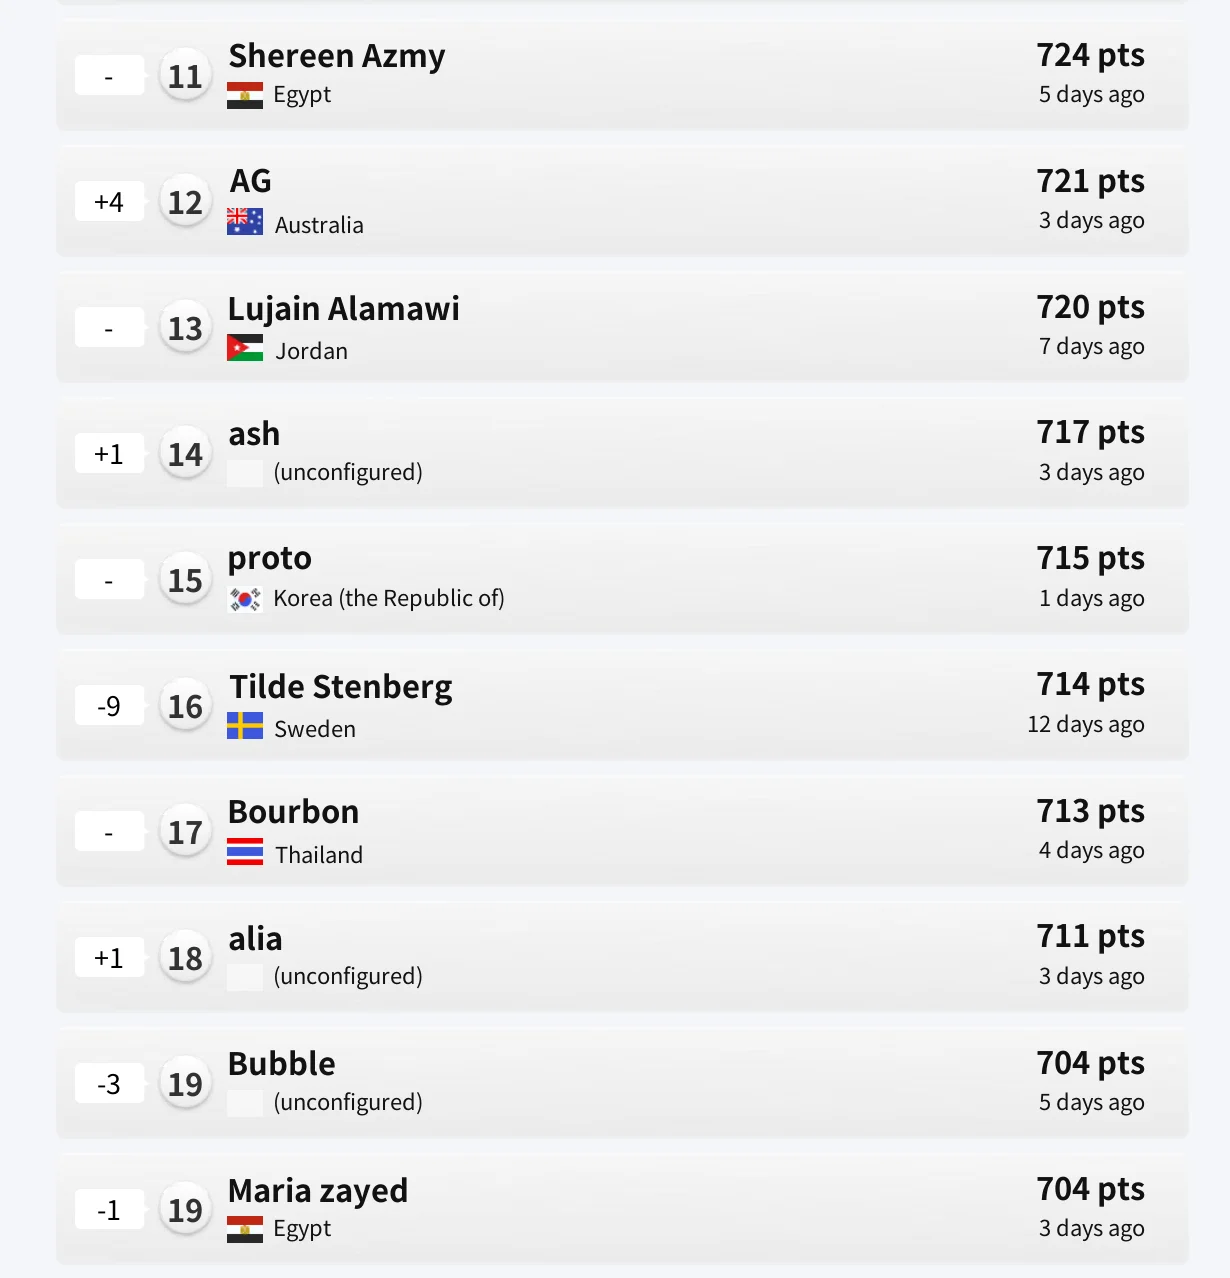Screen dimensions: 1230x1278
Task: Click the Thailand flag under Bourbon
Action: 245,851
